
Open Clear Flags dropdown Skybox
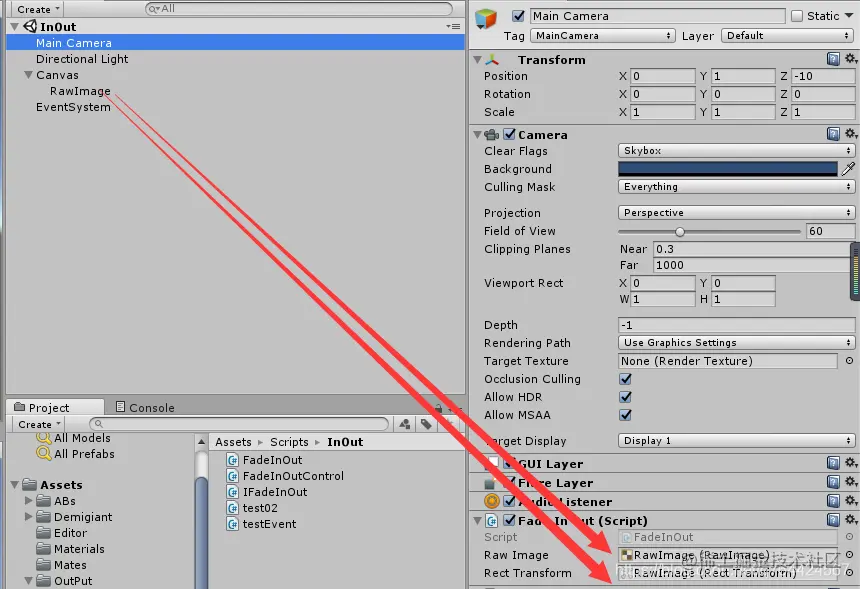click(736, 150)
